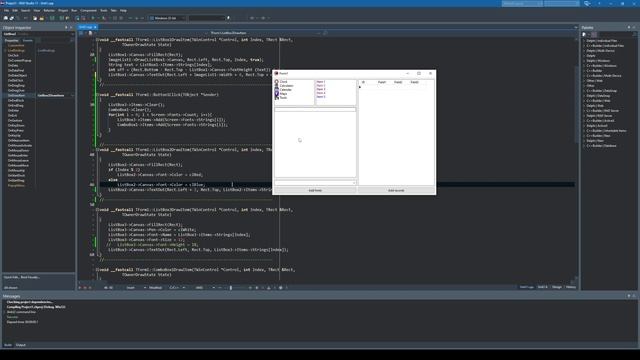Click the Add records button in Form1
Screen dimensions: 640x360
point(396,190)
